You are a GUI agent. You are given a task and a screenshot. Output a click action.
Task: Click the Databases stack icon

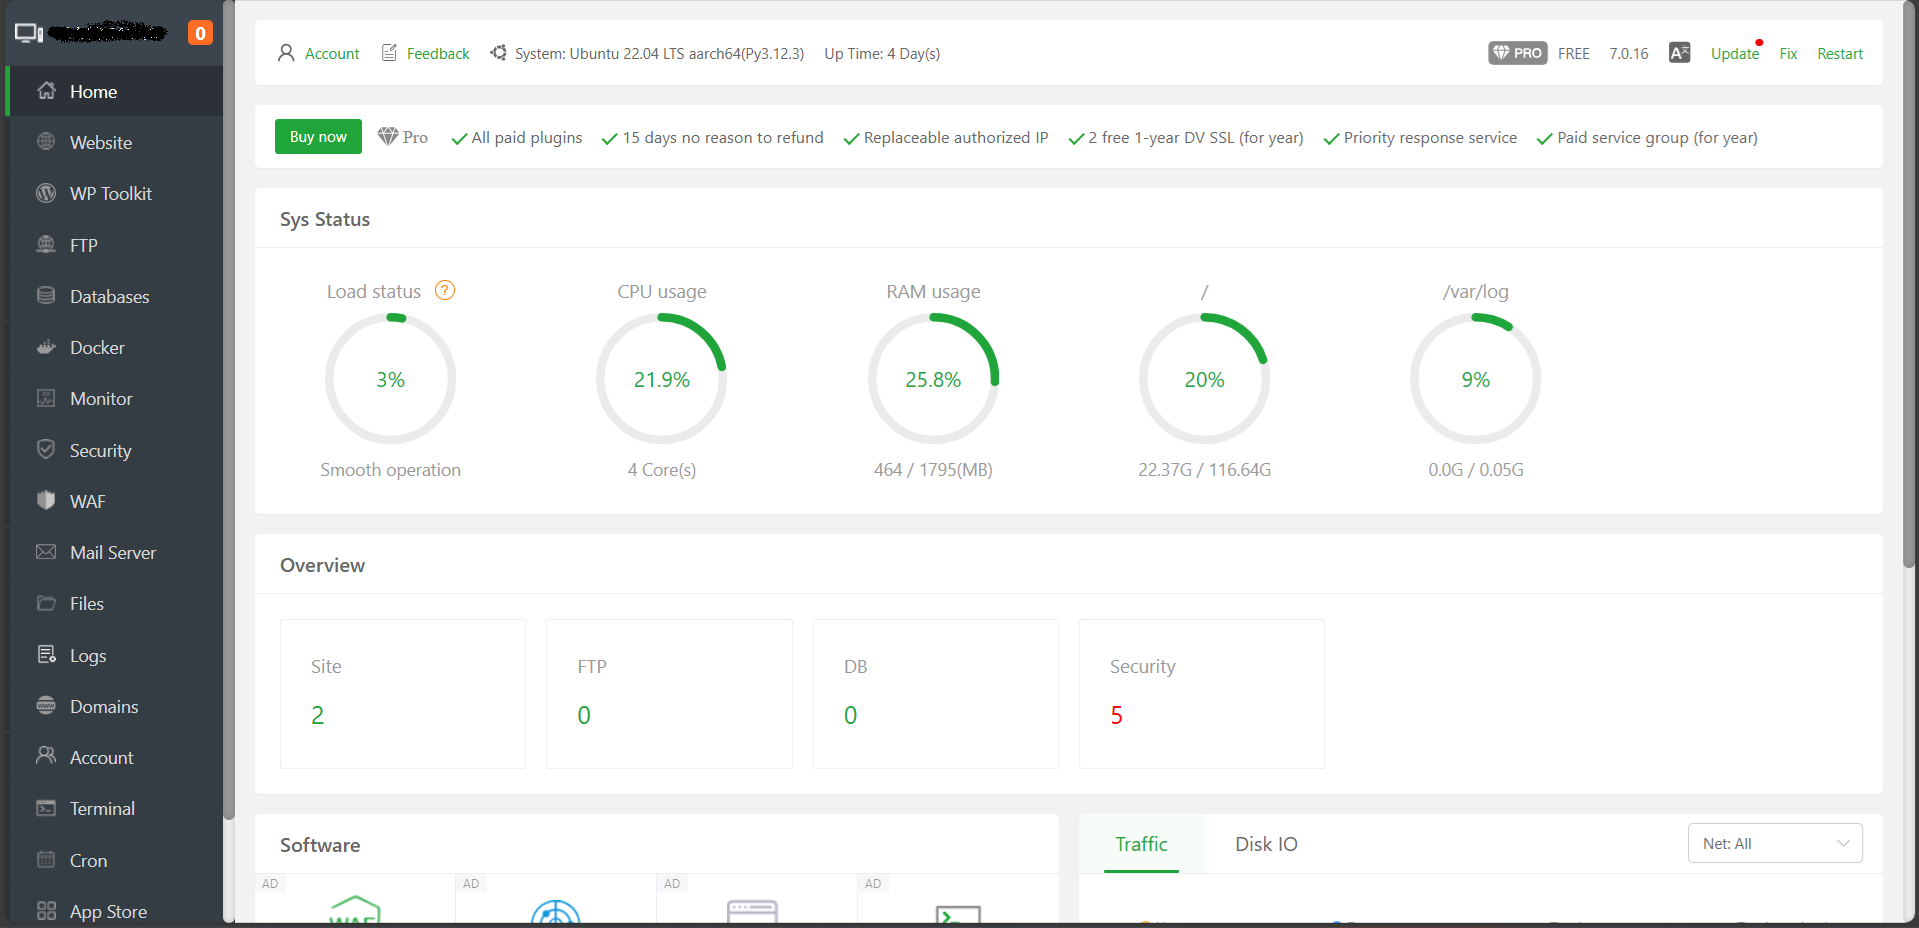(x=46, y=296)
